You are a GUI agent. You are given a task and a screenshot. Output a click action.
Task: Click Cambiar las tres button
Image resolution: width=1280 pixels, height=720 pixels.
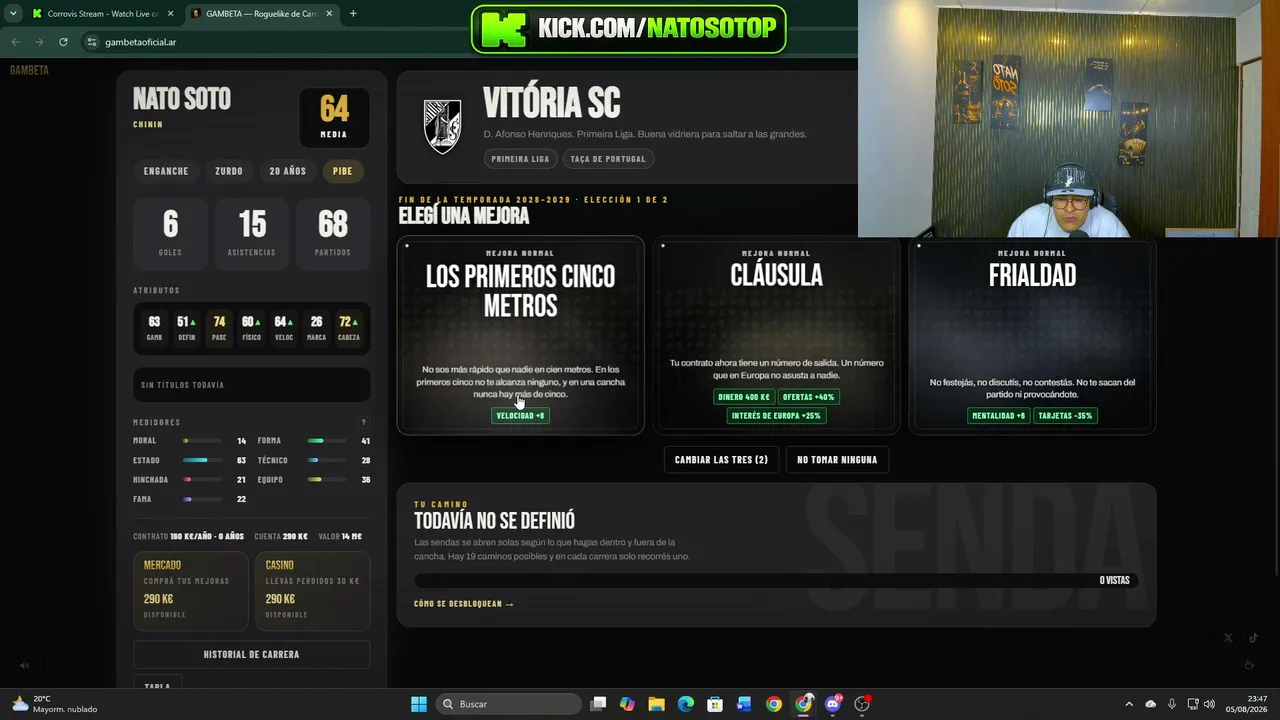coord(721,460)
